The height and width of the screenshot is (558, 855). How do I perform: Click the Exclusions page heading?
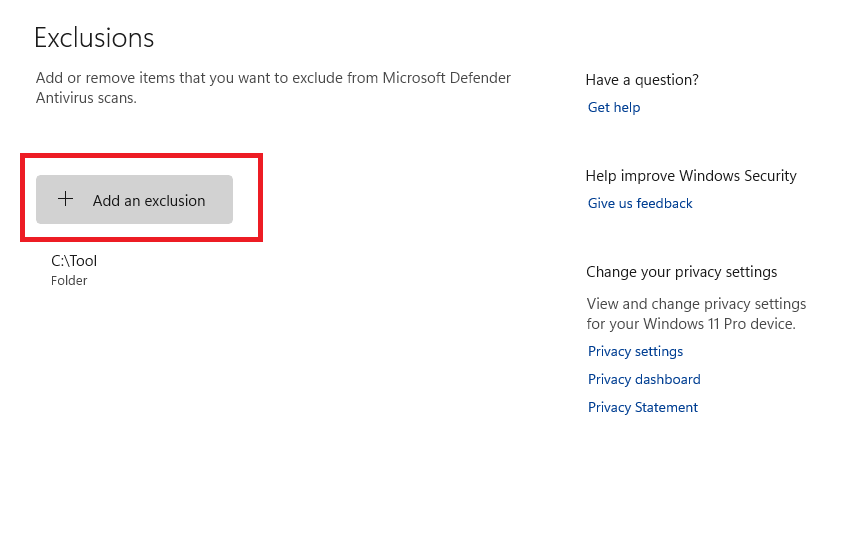pyautogui.click(x=94, y=38)
